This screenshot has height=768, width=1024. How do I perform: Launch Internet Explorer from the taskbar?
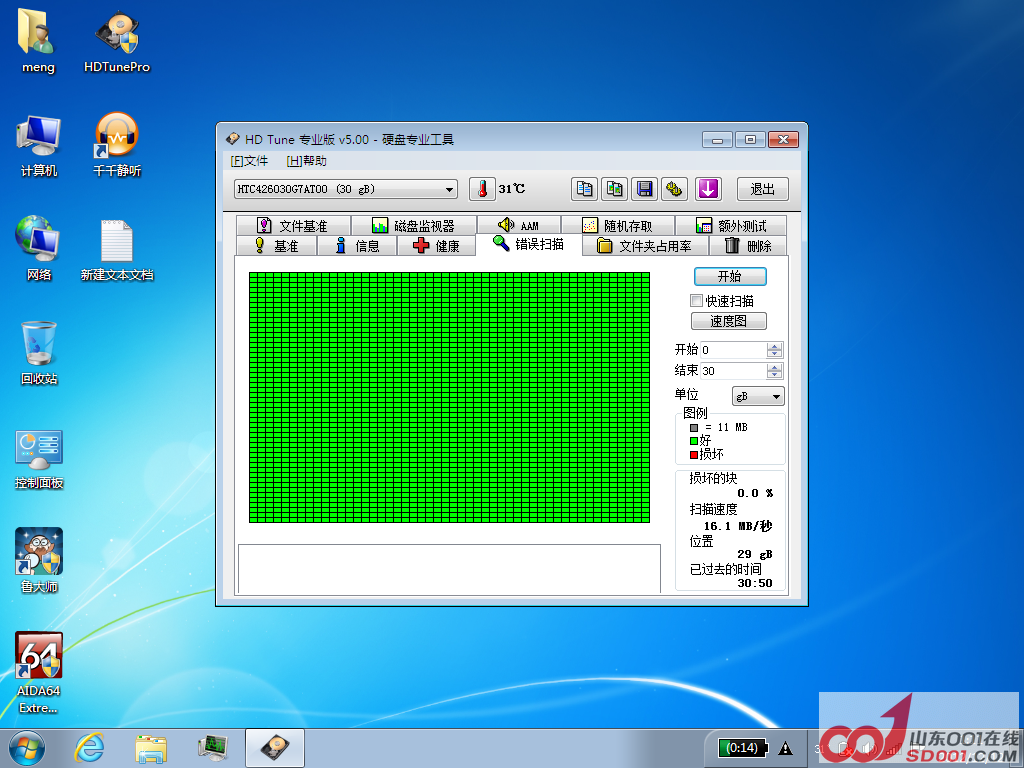89,748
